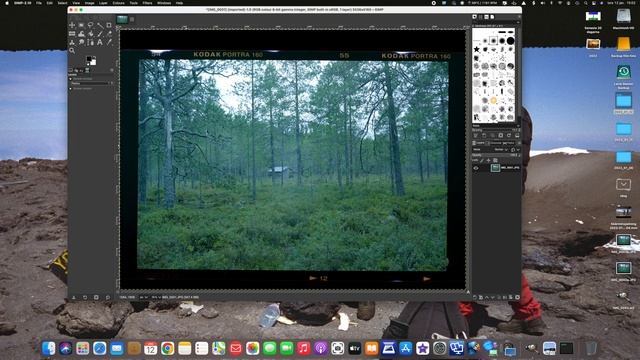Select the Paintbrush tool
Image resolution: width=640 pixels, height=360 pixels.
(100, 33)
